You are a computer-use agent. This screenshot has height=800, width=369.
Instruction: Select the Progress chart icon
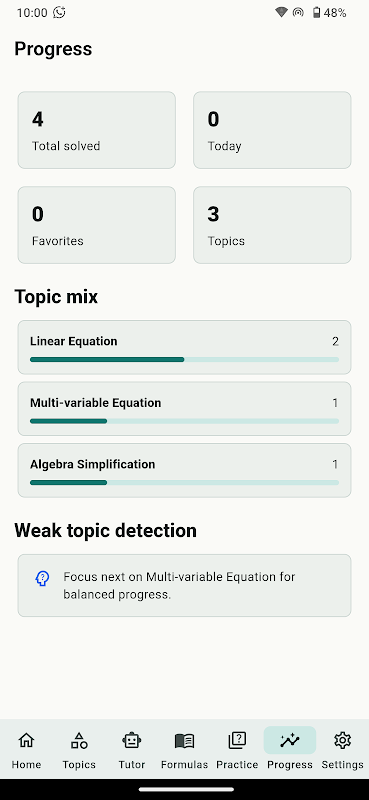click(290, 740)
